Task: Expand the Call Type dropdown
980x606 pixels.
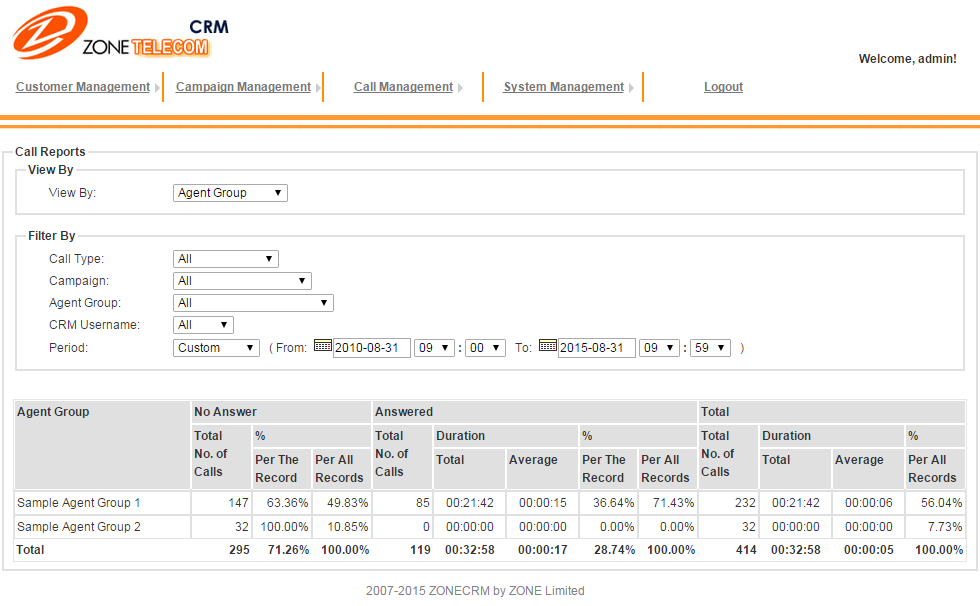Action: [225, 259]
